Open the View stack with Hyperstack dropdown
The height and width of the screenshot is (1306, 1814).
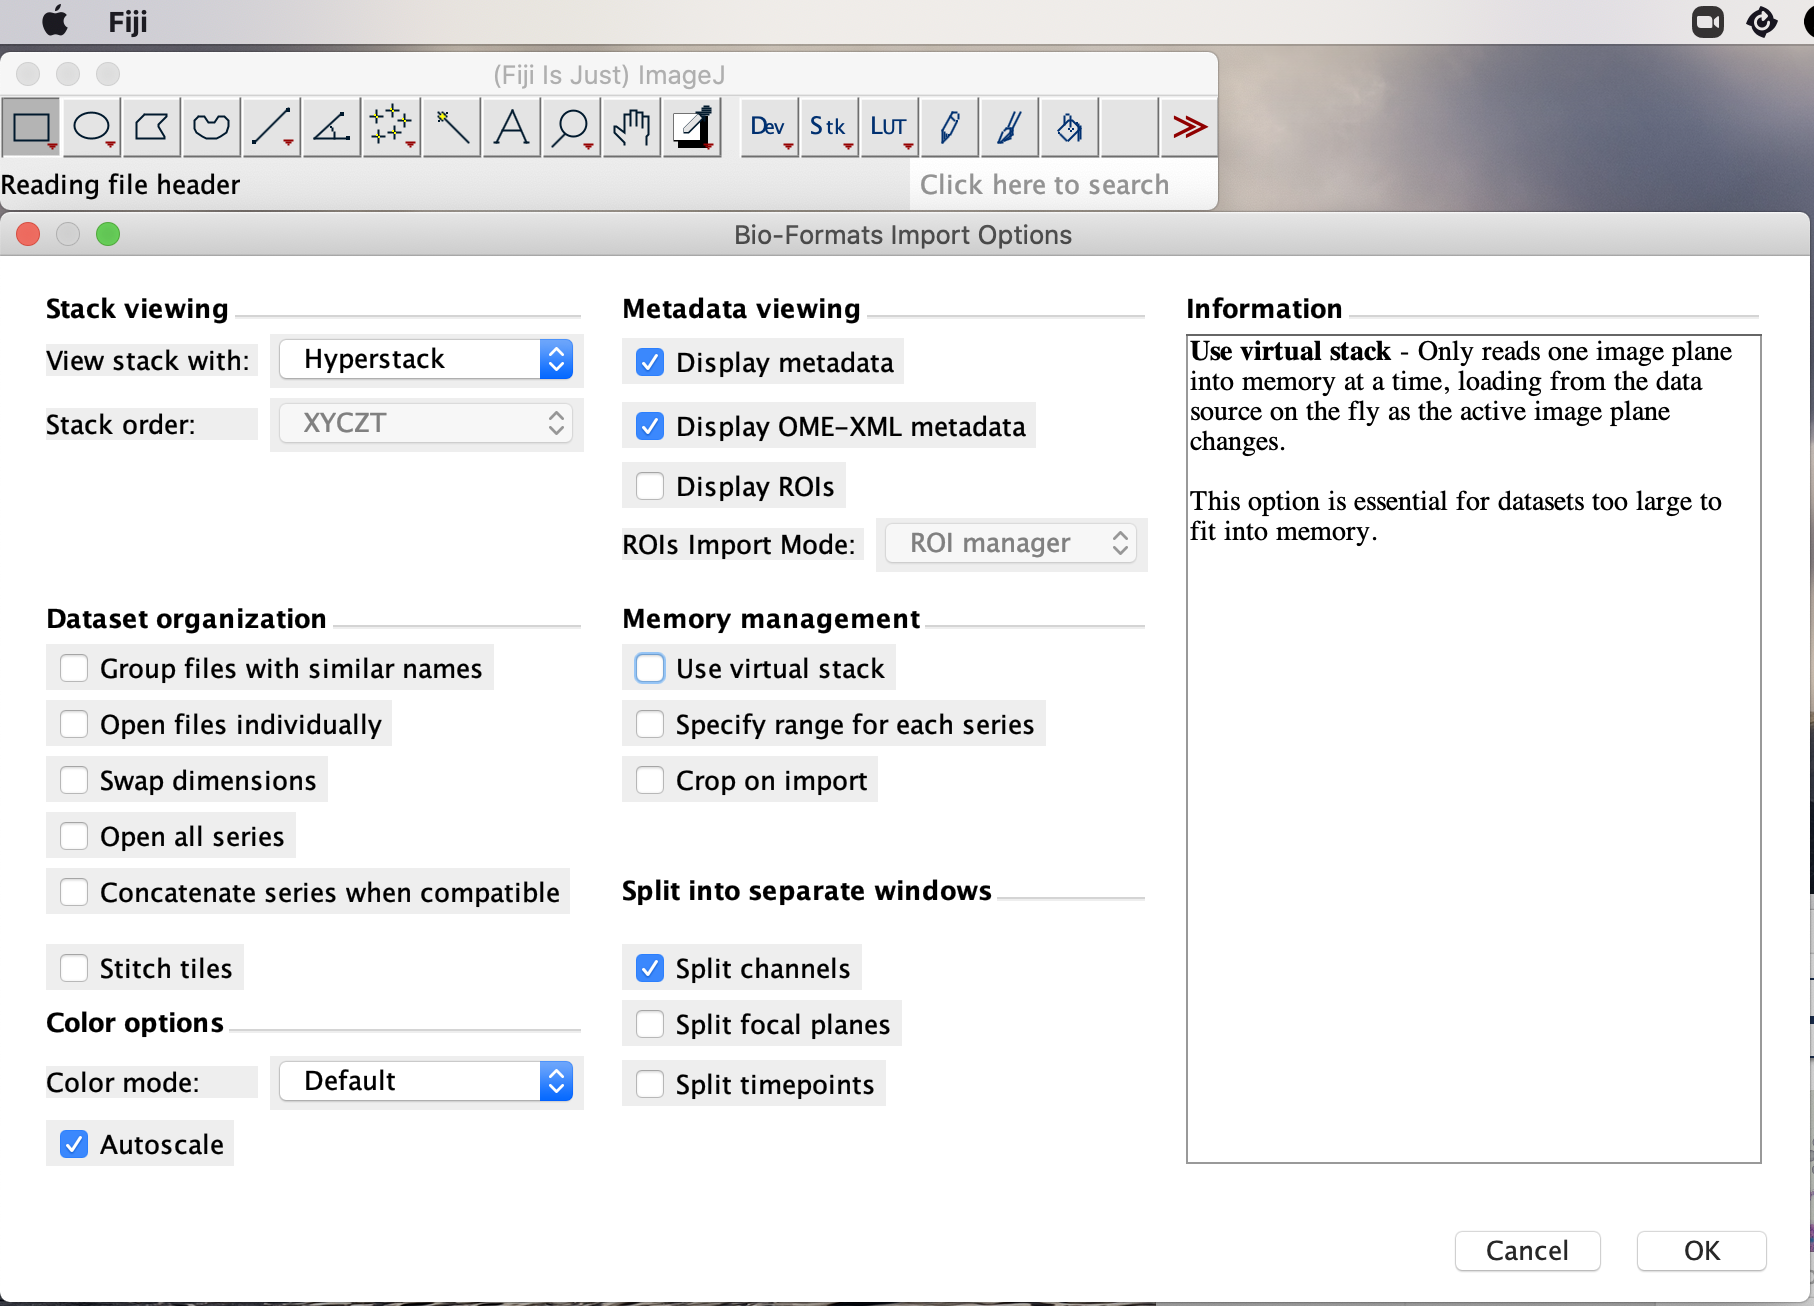[x=426, y=359]
